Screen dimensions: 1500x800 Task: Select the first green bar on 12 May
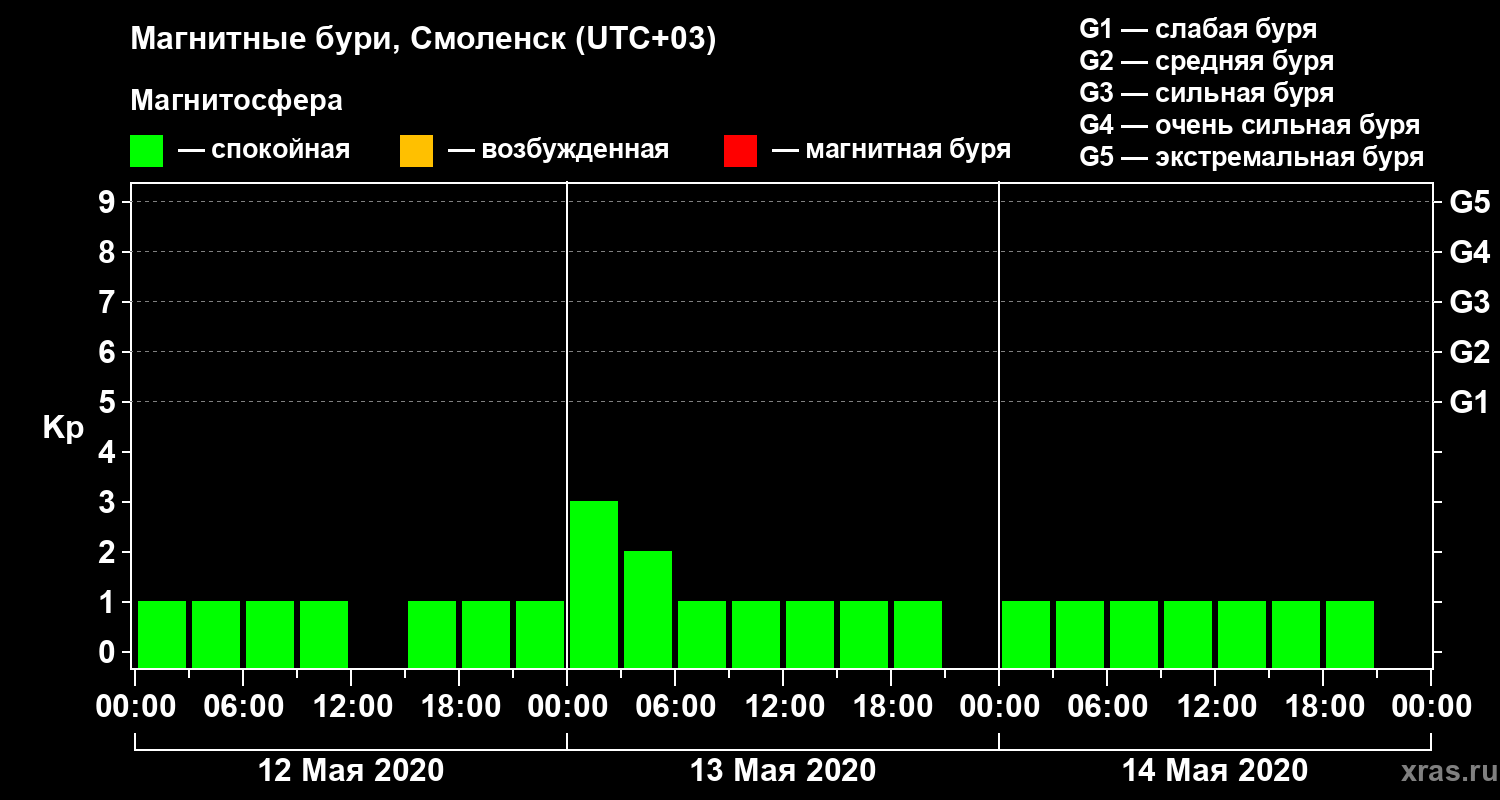point(162,634)
